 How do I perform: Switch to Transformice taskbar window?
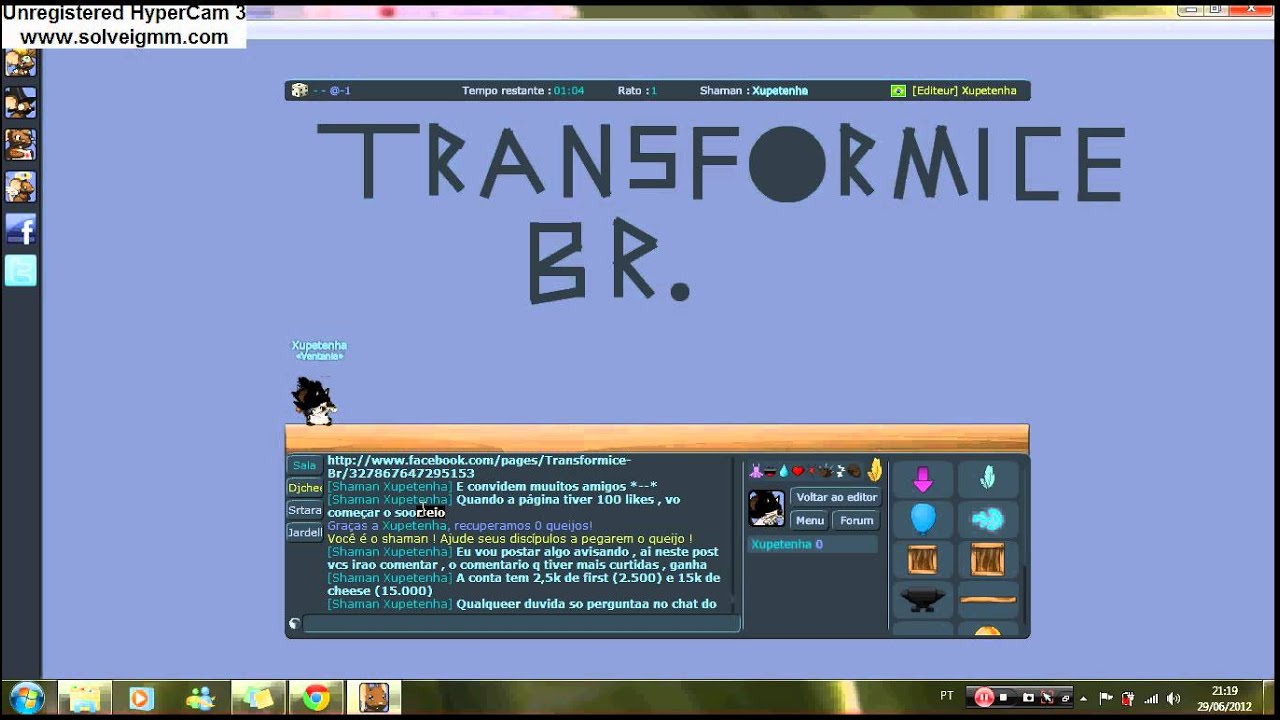tap(374, 697)
